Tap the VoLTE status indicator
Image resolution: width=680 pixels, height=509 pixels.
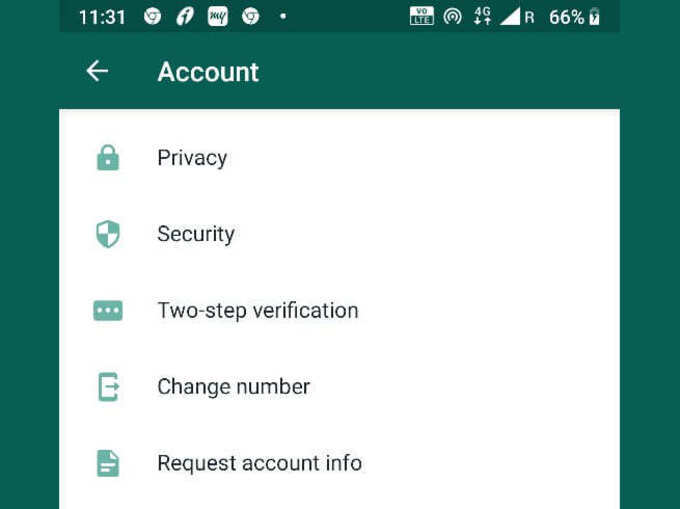click(422, 16)
